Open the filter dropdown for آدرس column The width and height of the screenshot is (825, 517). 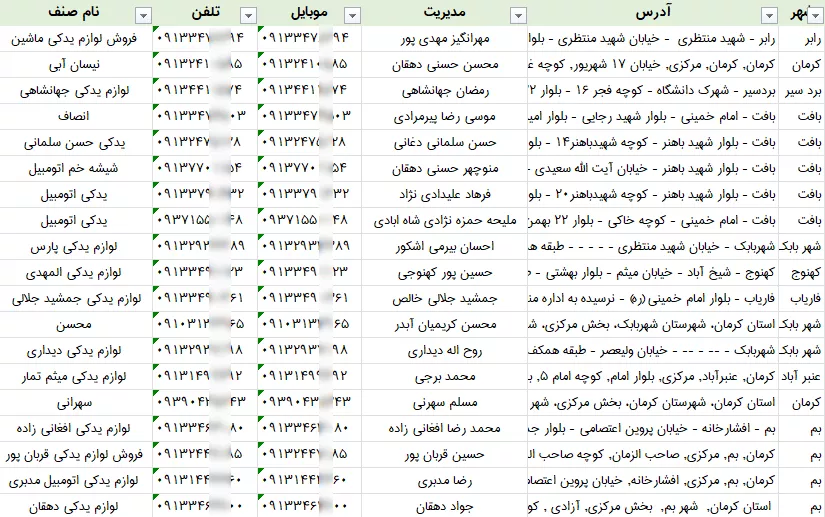tap(770, 16)
